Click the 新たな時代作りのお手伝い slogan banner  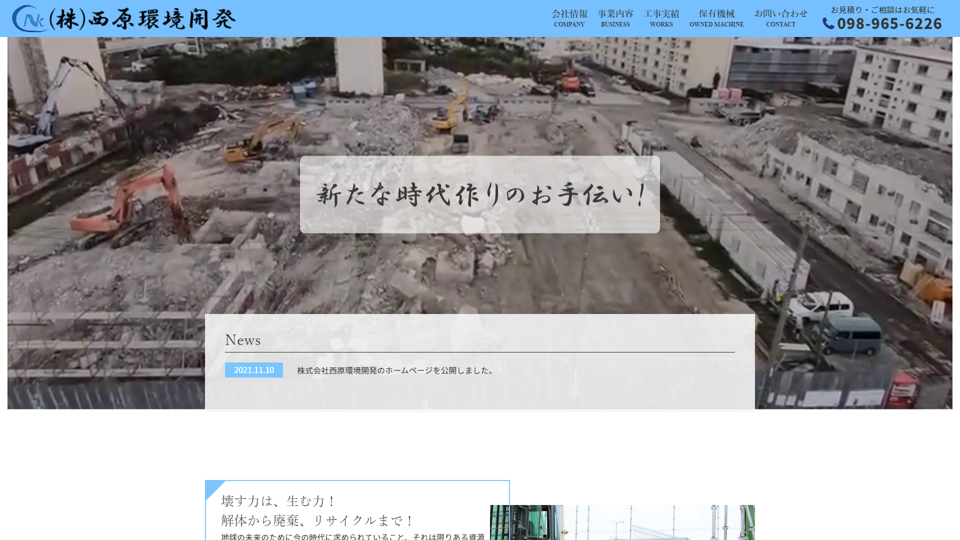coord(480,194)
